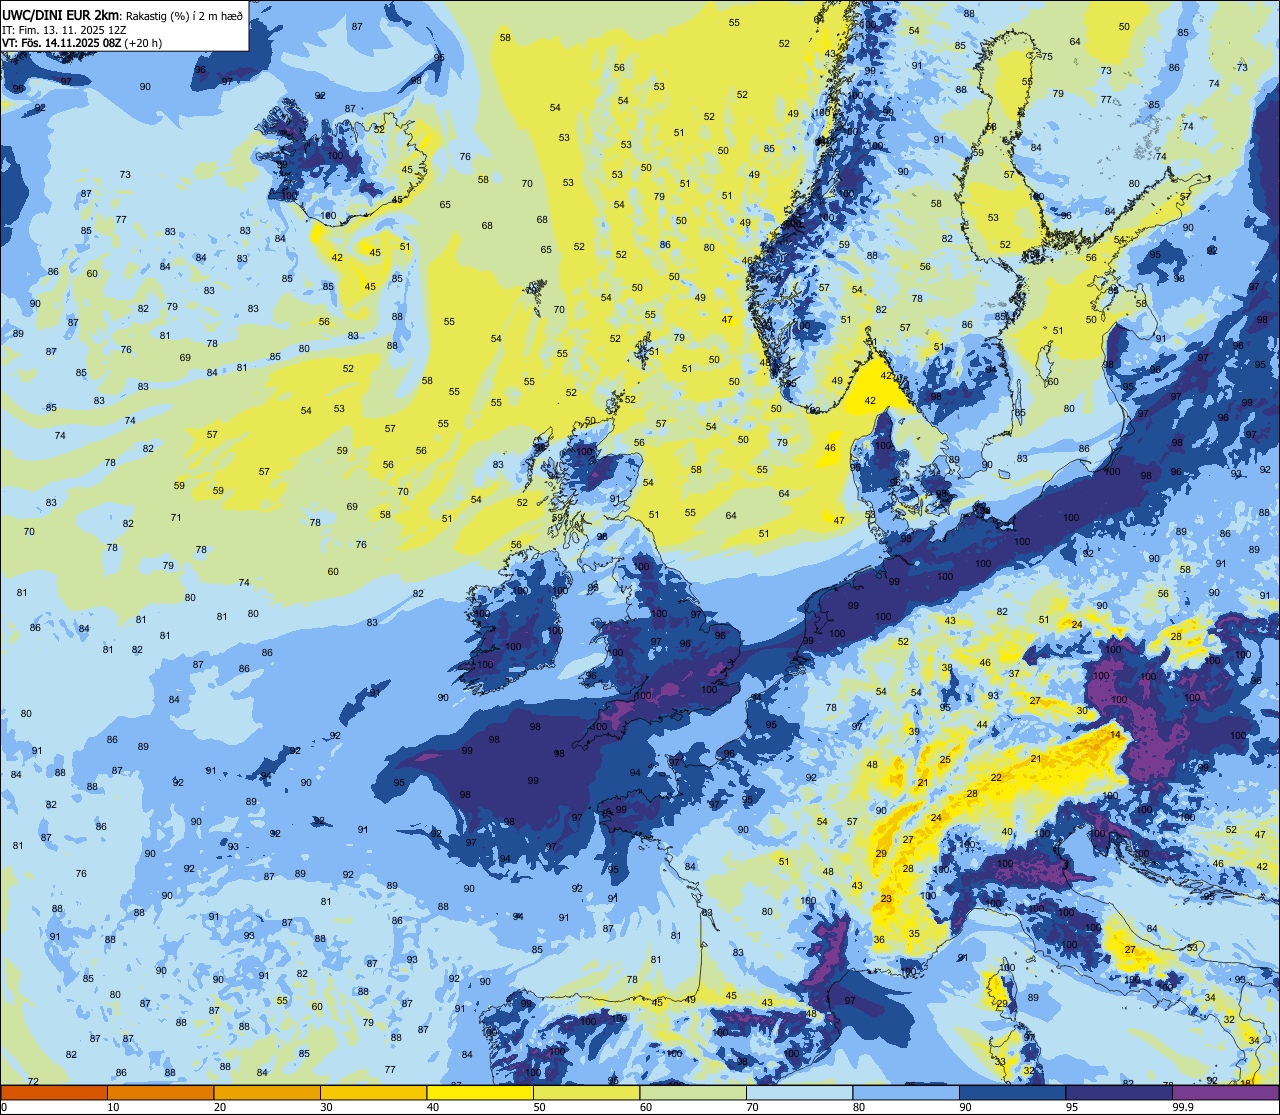Click the legend swatch between 80 and 90
This screenshot has height=1115, width=1280.
tap(906, 1092)
